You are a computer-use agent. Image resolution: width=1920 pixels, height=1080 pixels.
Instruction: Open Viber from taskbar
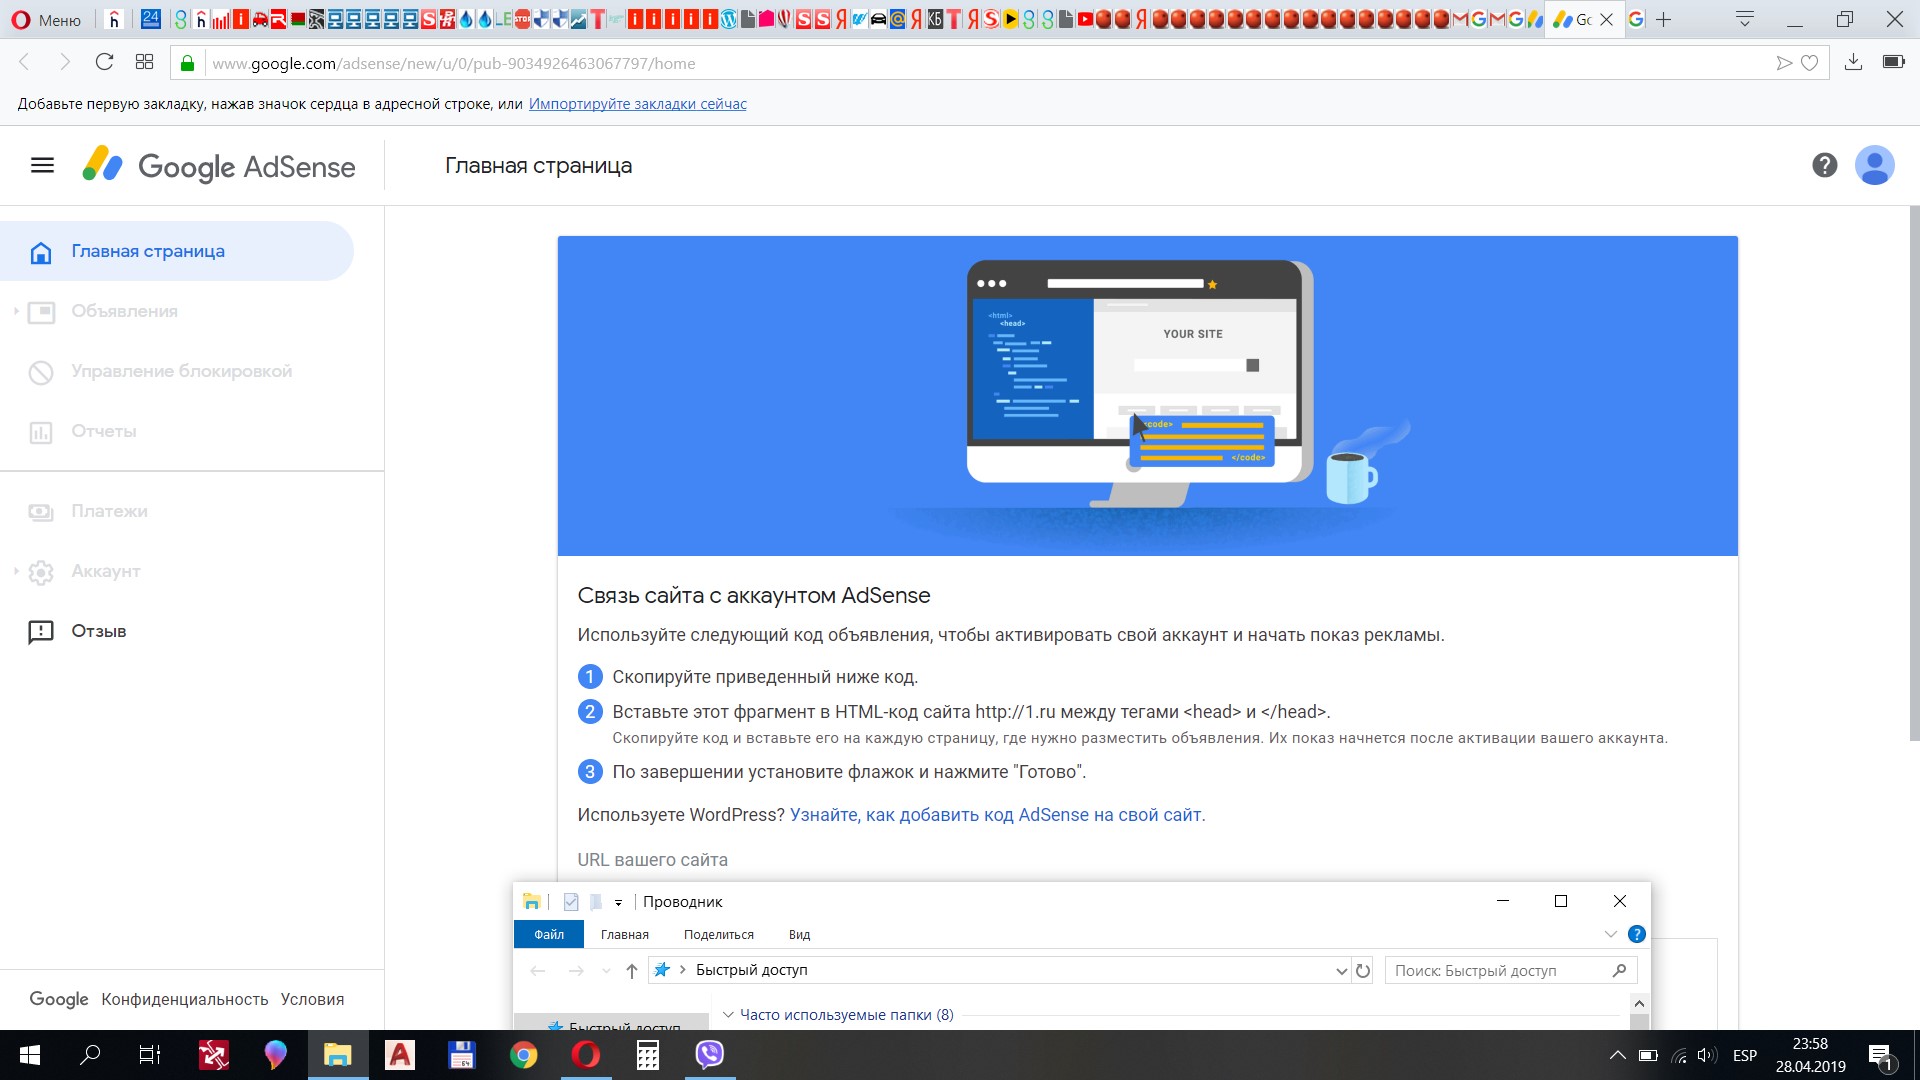709,1055
